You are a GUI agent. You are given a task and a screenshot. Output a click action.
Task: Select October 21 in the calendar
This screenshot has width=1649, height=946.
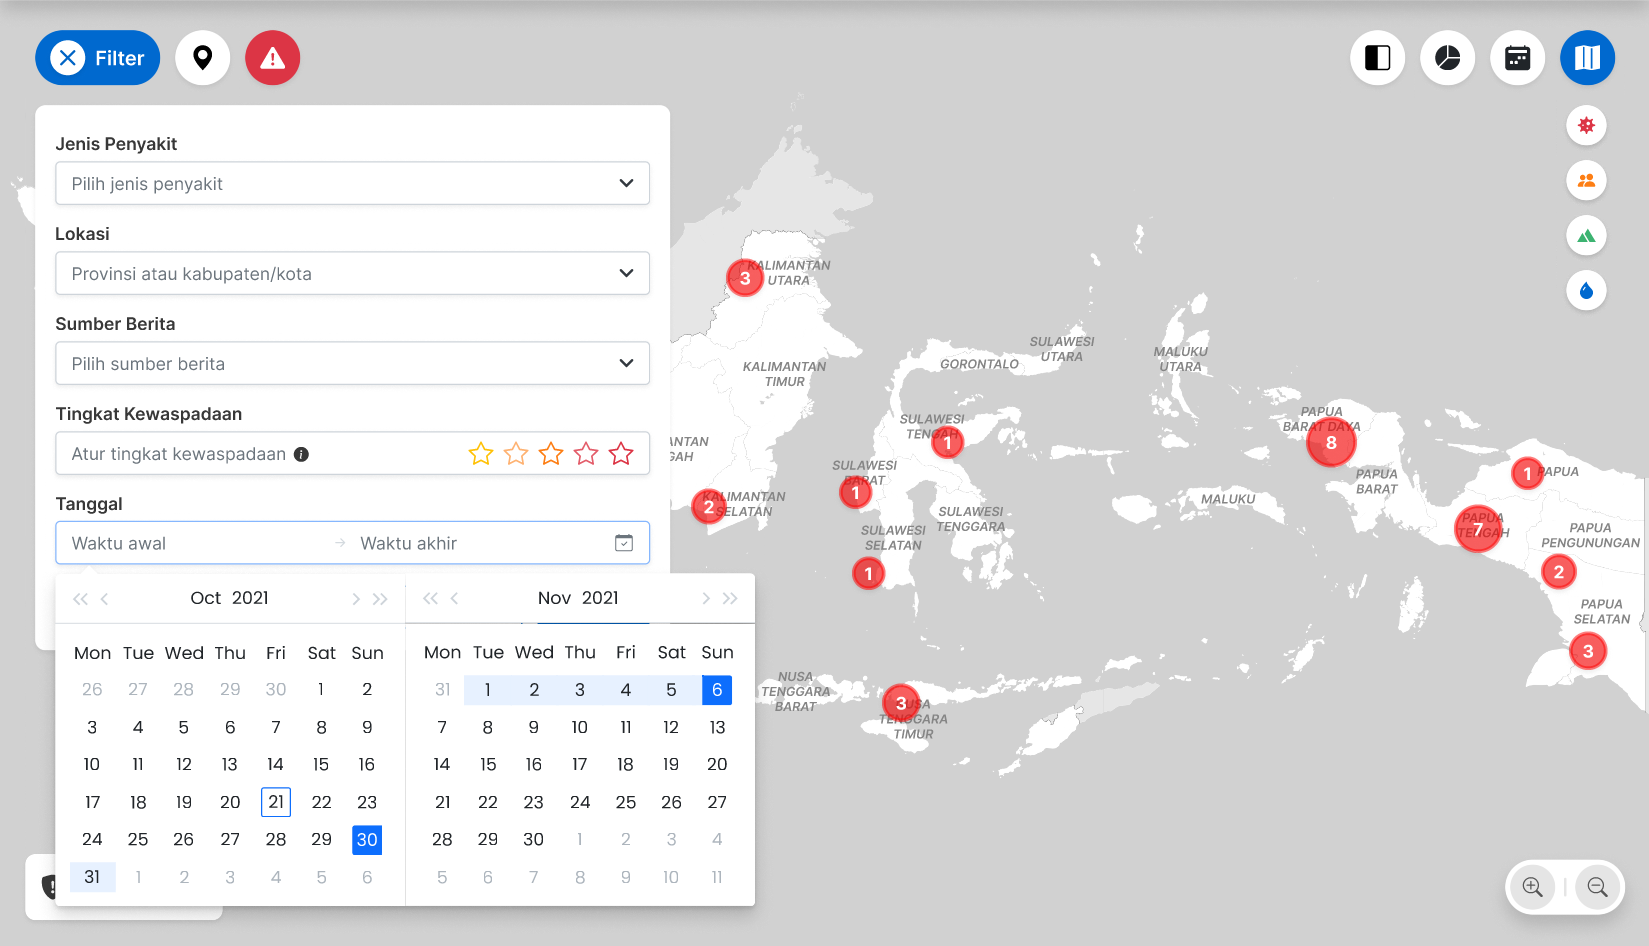276,802
